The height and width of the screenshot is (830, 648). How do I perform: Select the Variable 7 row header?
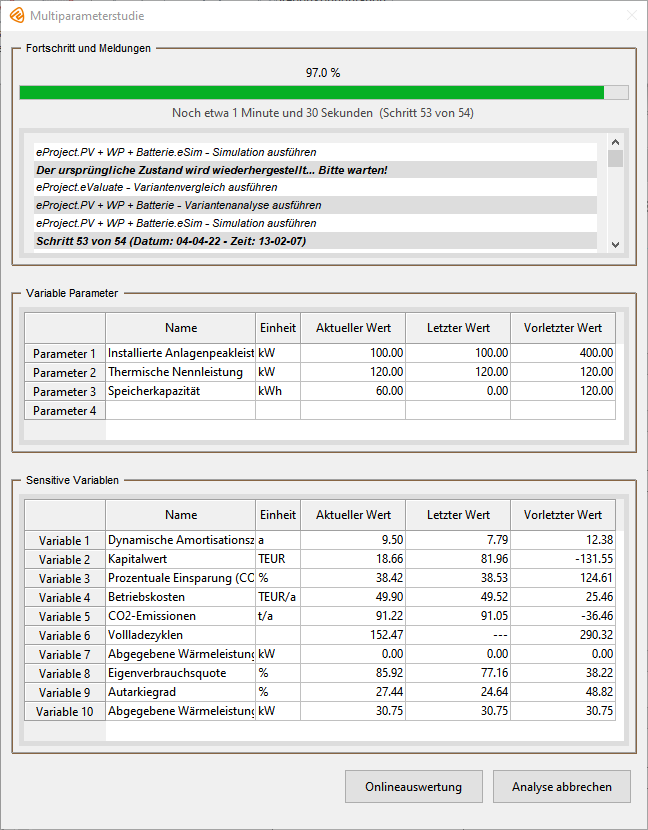pyautogui.click(x=65, y=655)
